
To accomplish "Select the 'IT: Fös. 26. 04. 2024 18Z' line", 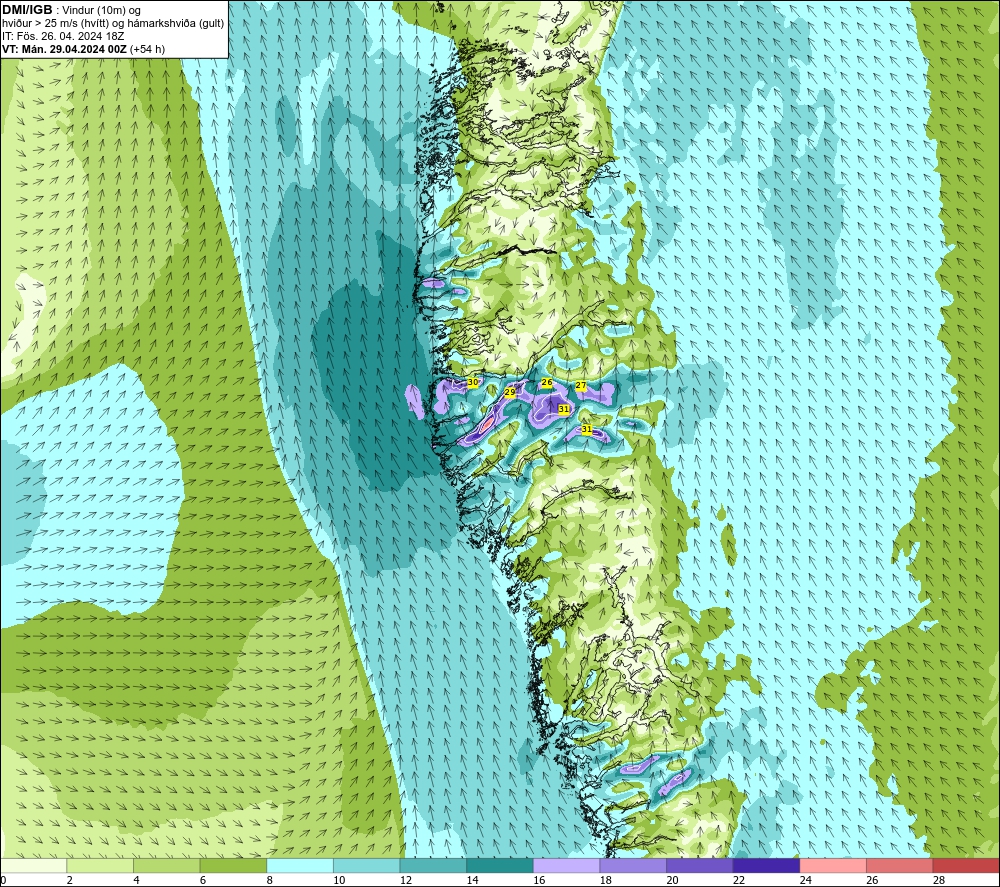I will [63, 36].
